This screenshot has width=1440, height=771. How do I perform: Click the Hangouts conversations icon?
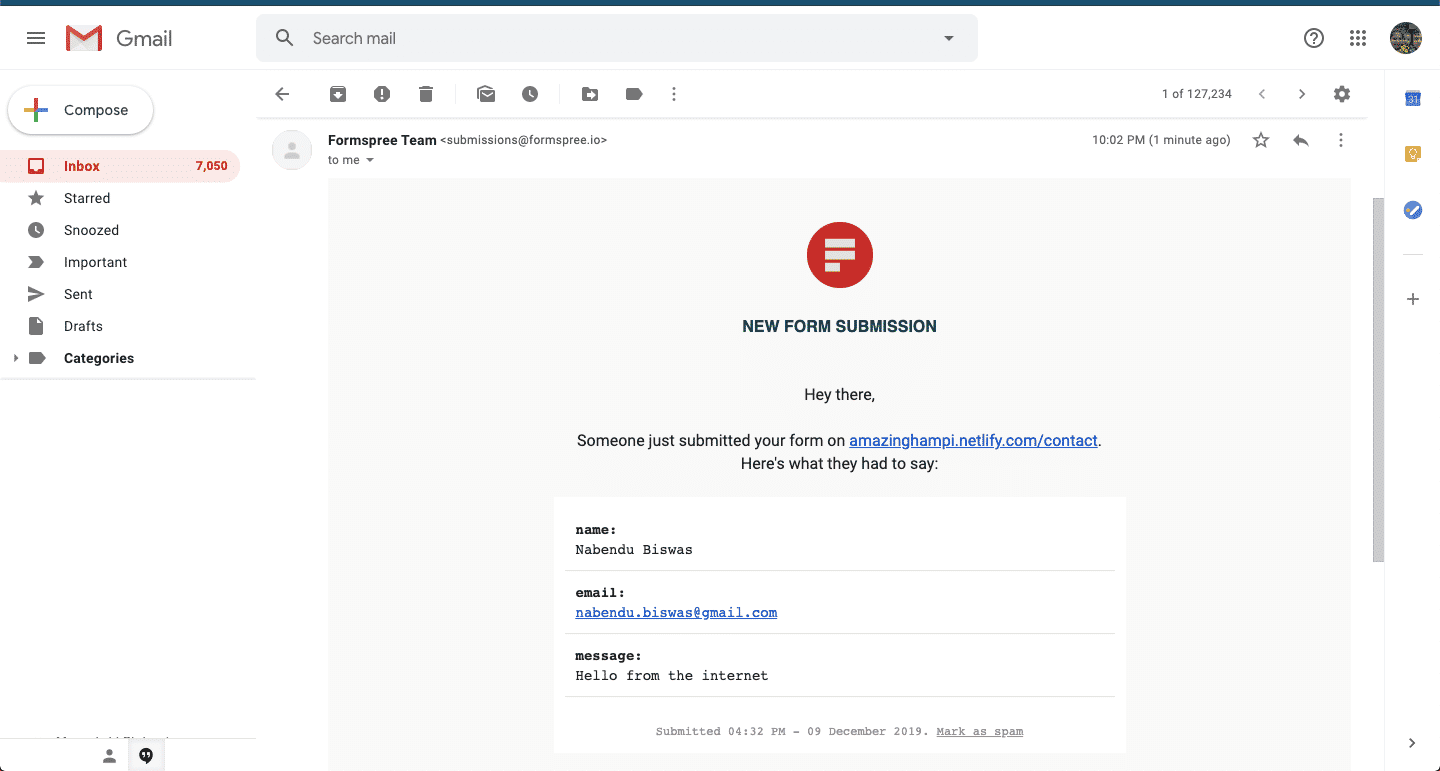[x=146, y=756]
